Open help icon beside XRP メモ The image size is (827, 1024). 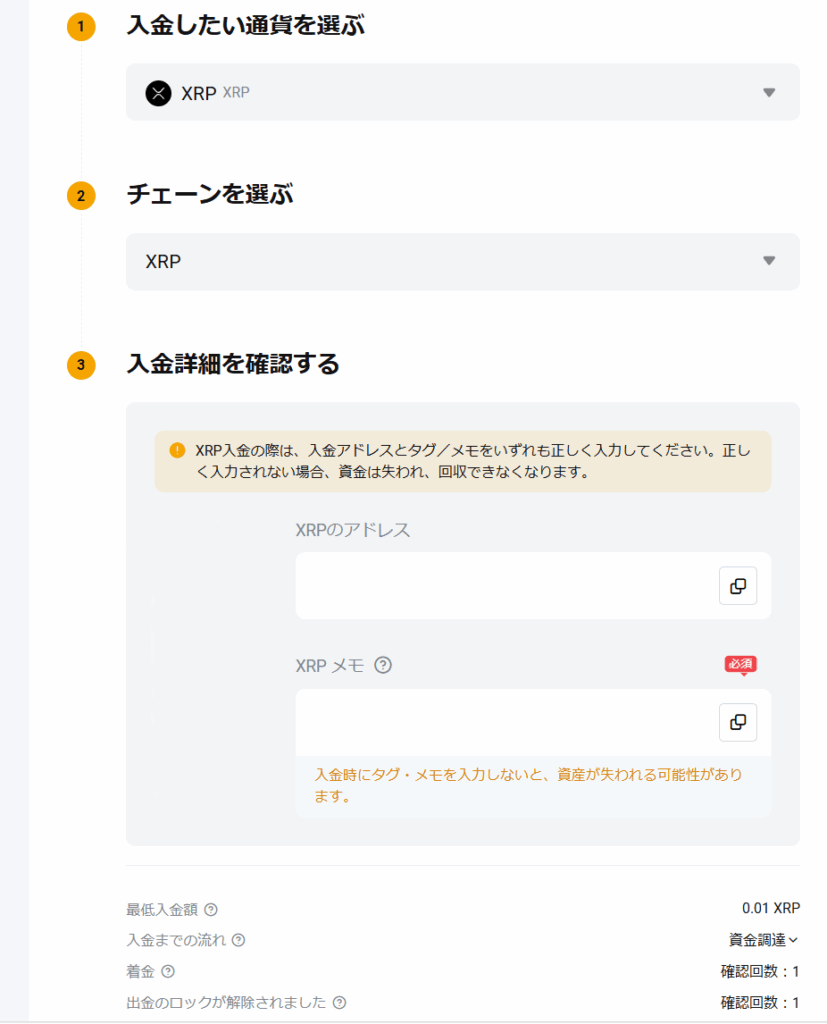383,665
